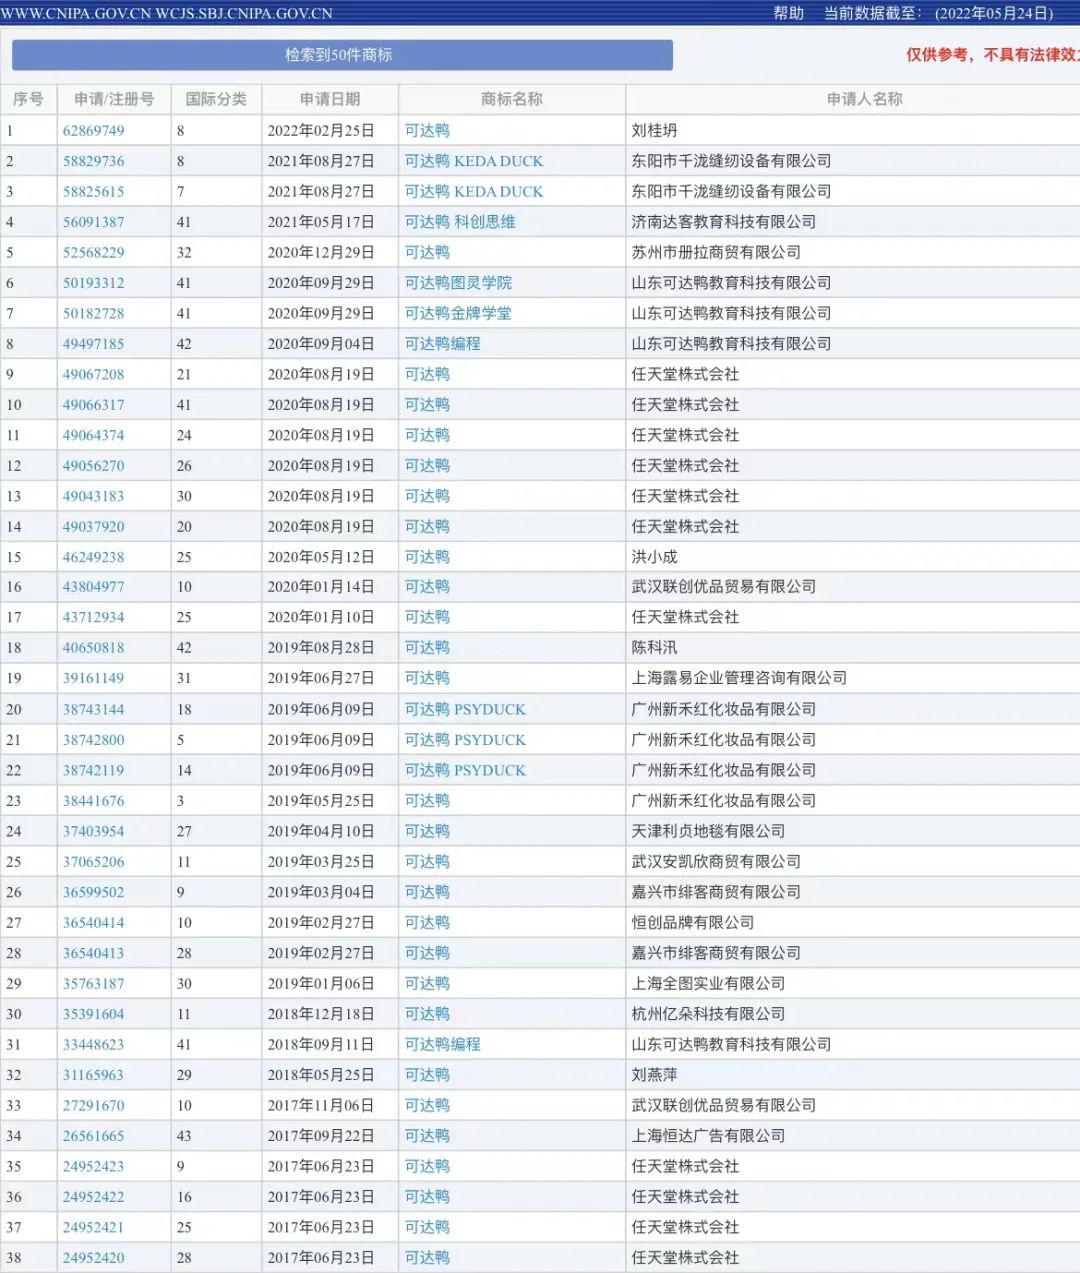Open trademark 可达鸭 KEDA DUCK in row 3
The height and width of the screenshot is (1273, 1080).
(x=474, y=192)
